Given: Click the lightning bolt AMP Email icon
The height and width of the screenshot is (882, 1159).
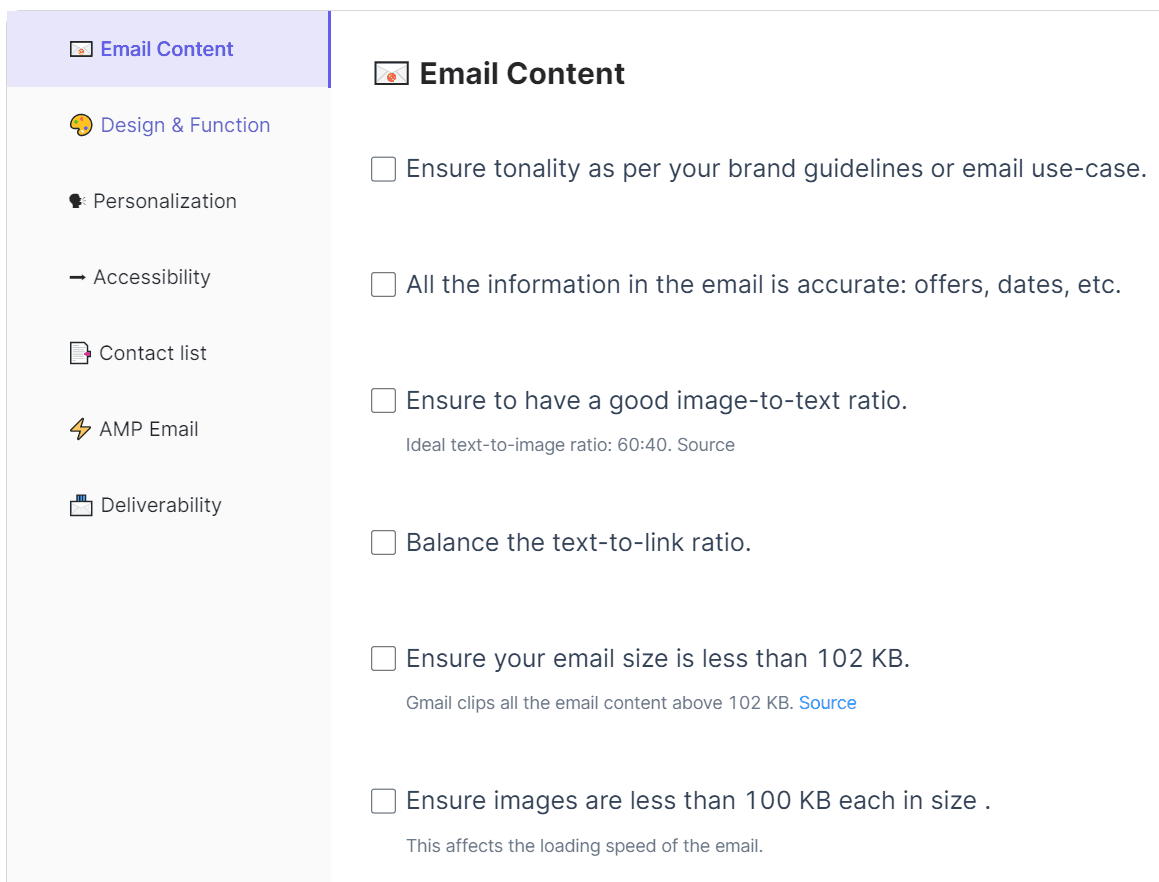Looking at the screenshot, I should (x=80, y=429).
